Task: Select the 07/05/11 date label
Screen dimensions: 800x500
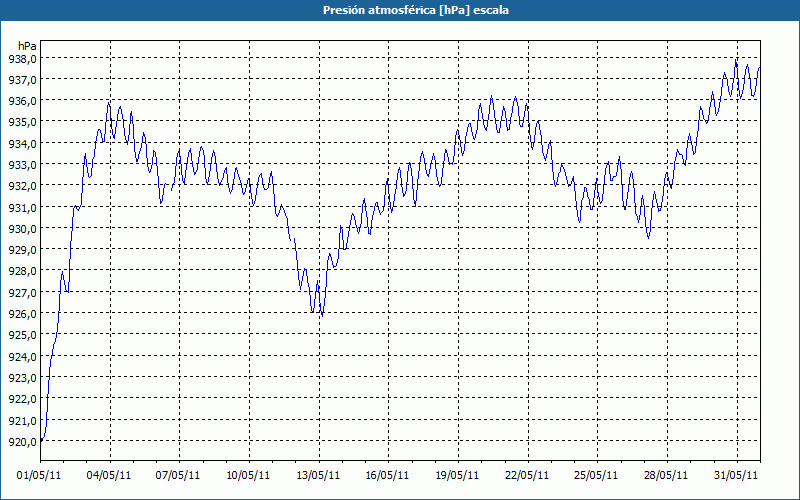Action: pos(178,476)
